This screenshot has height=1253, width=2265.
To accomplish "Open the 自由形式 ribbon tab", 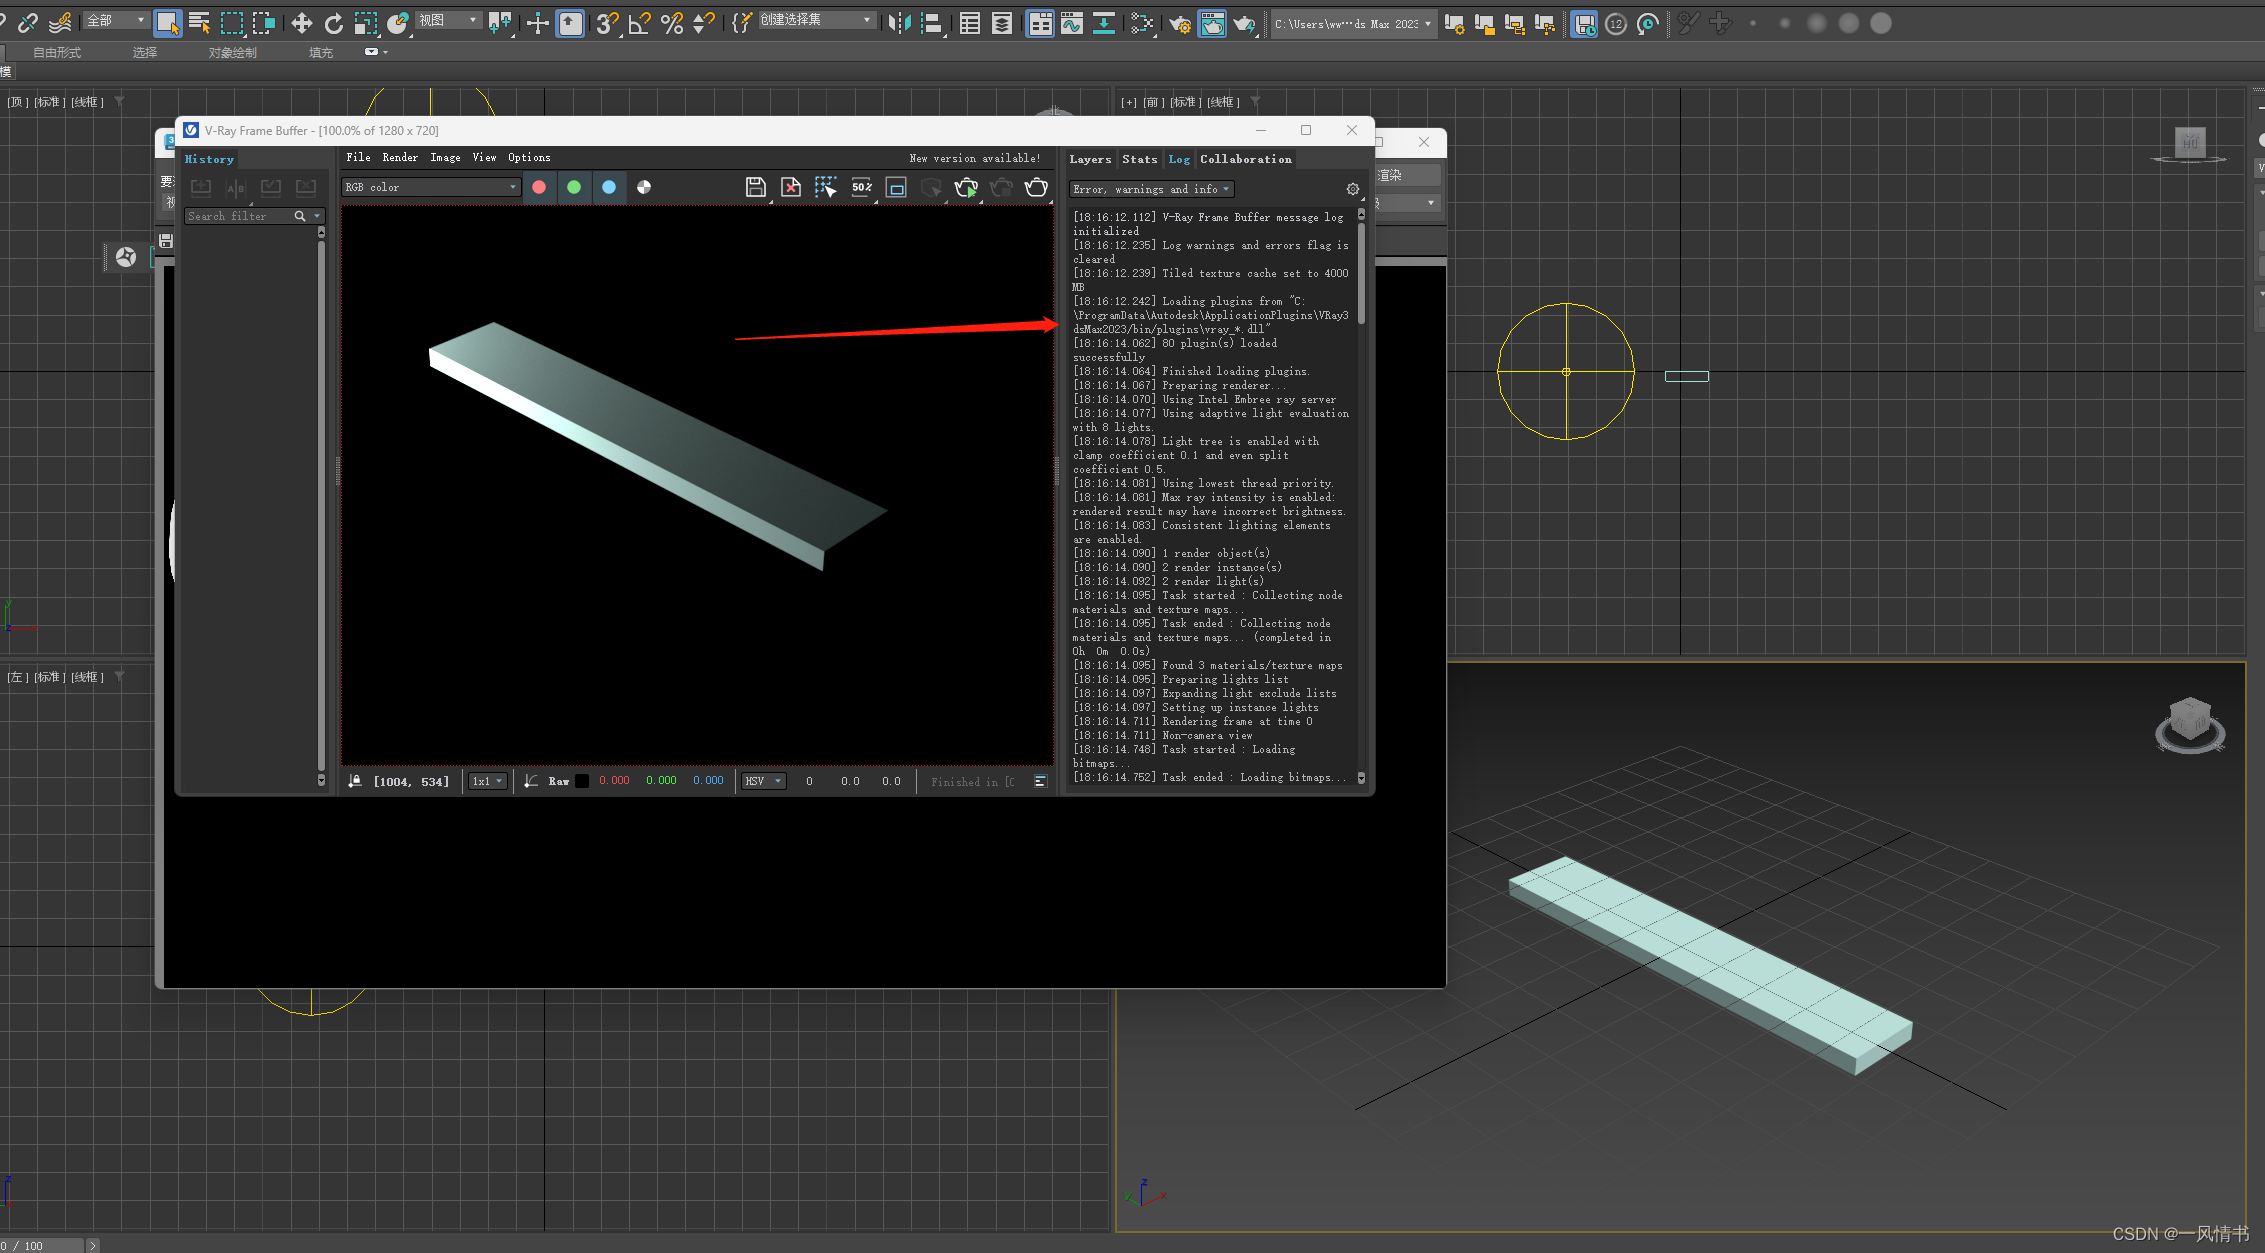I will 57,52.
